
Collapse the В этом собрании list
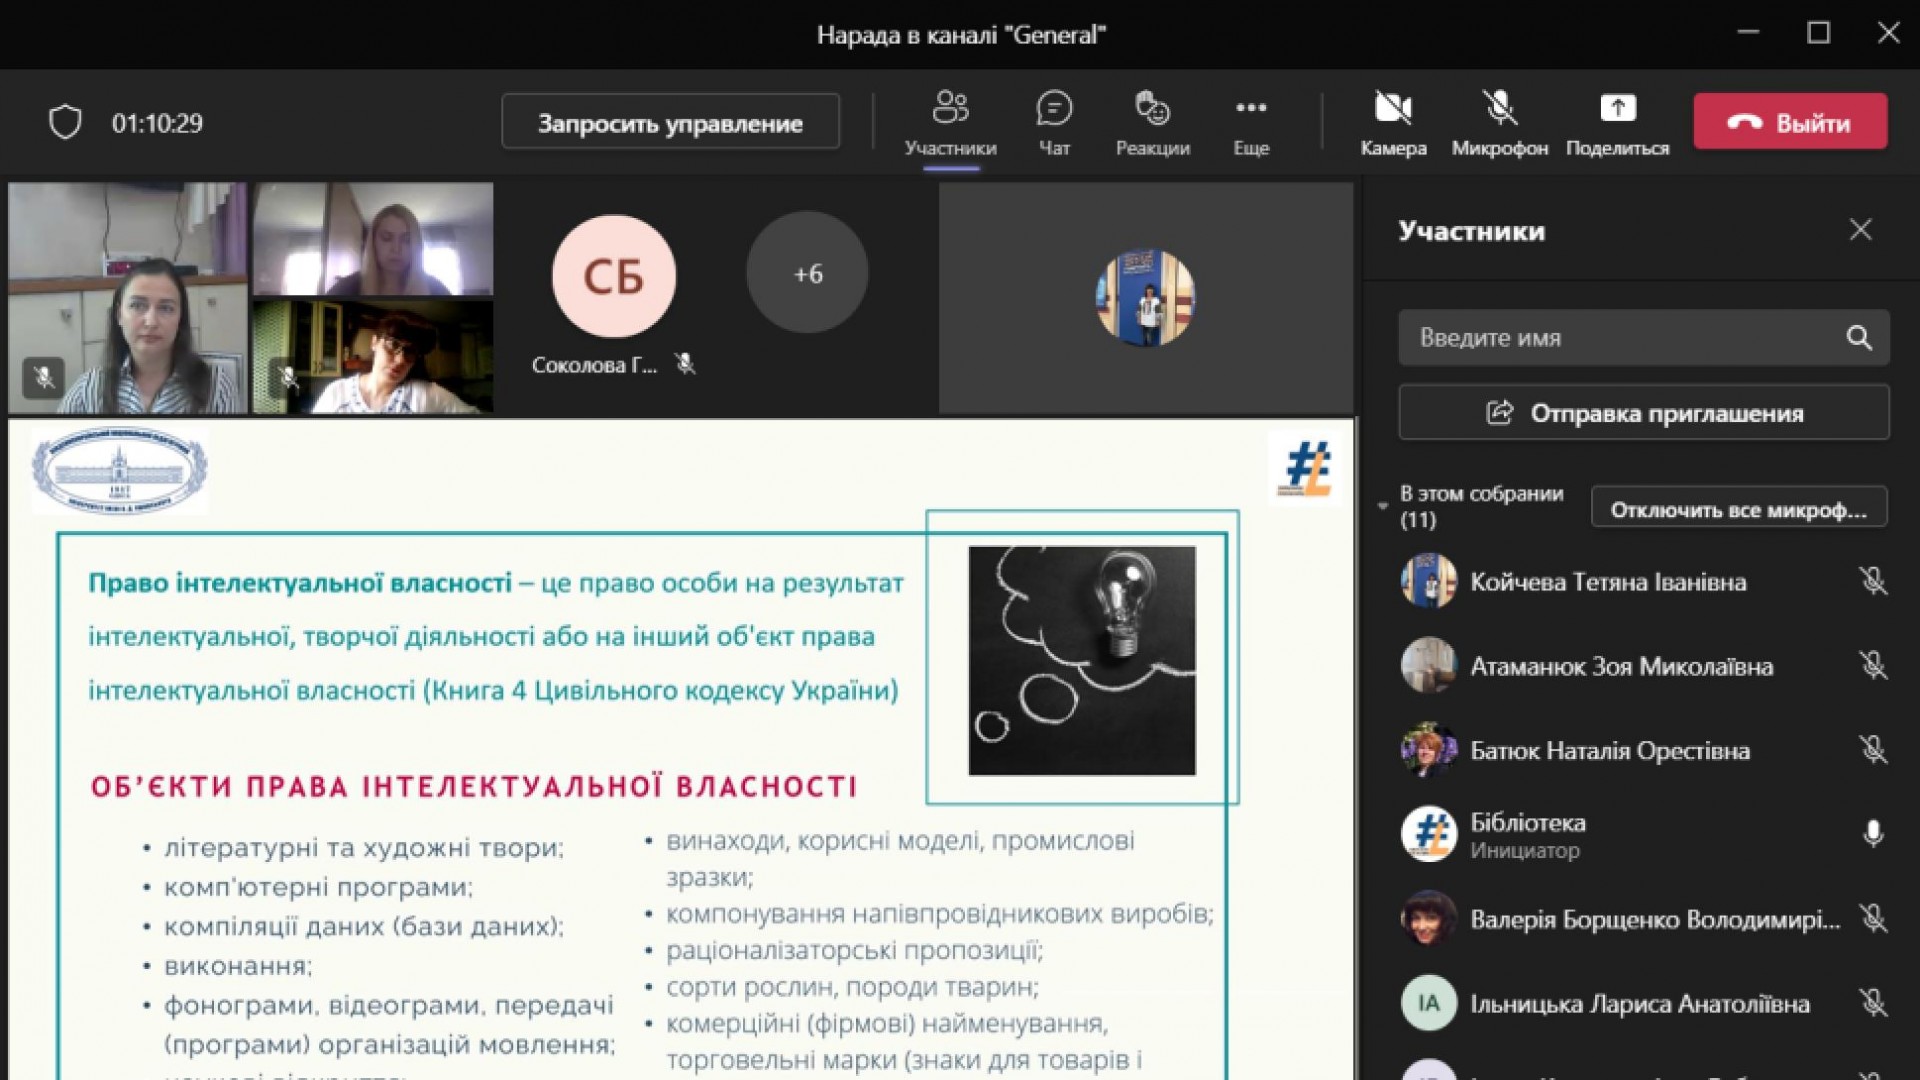pyautogui.click(x=1383, y=506)
